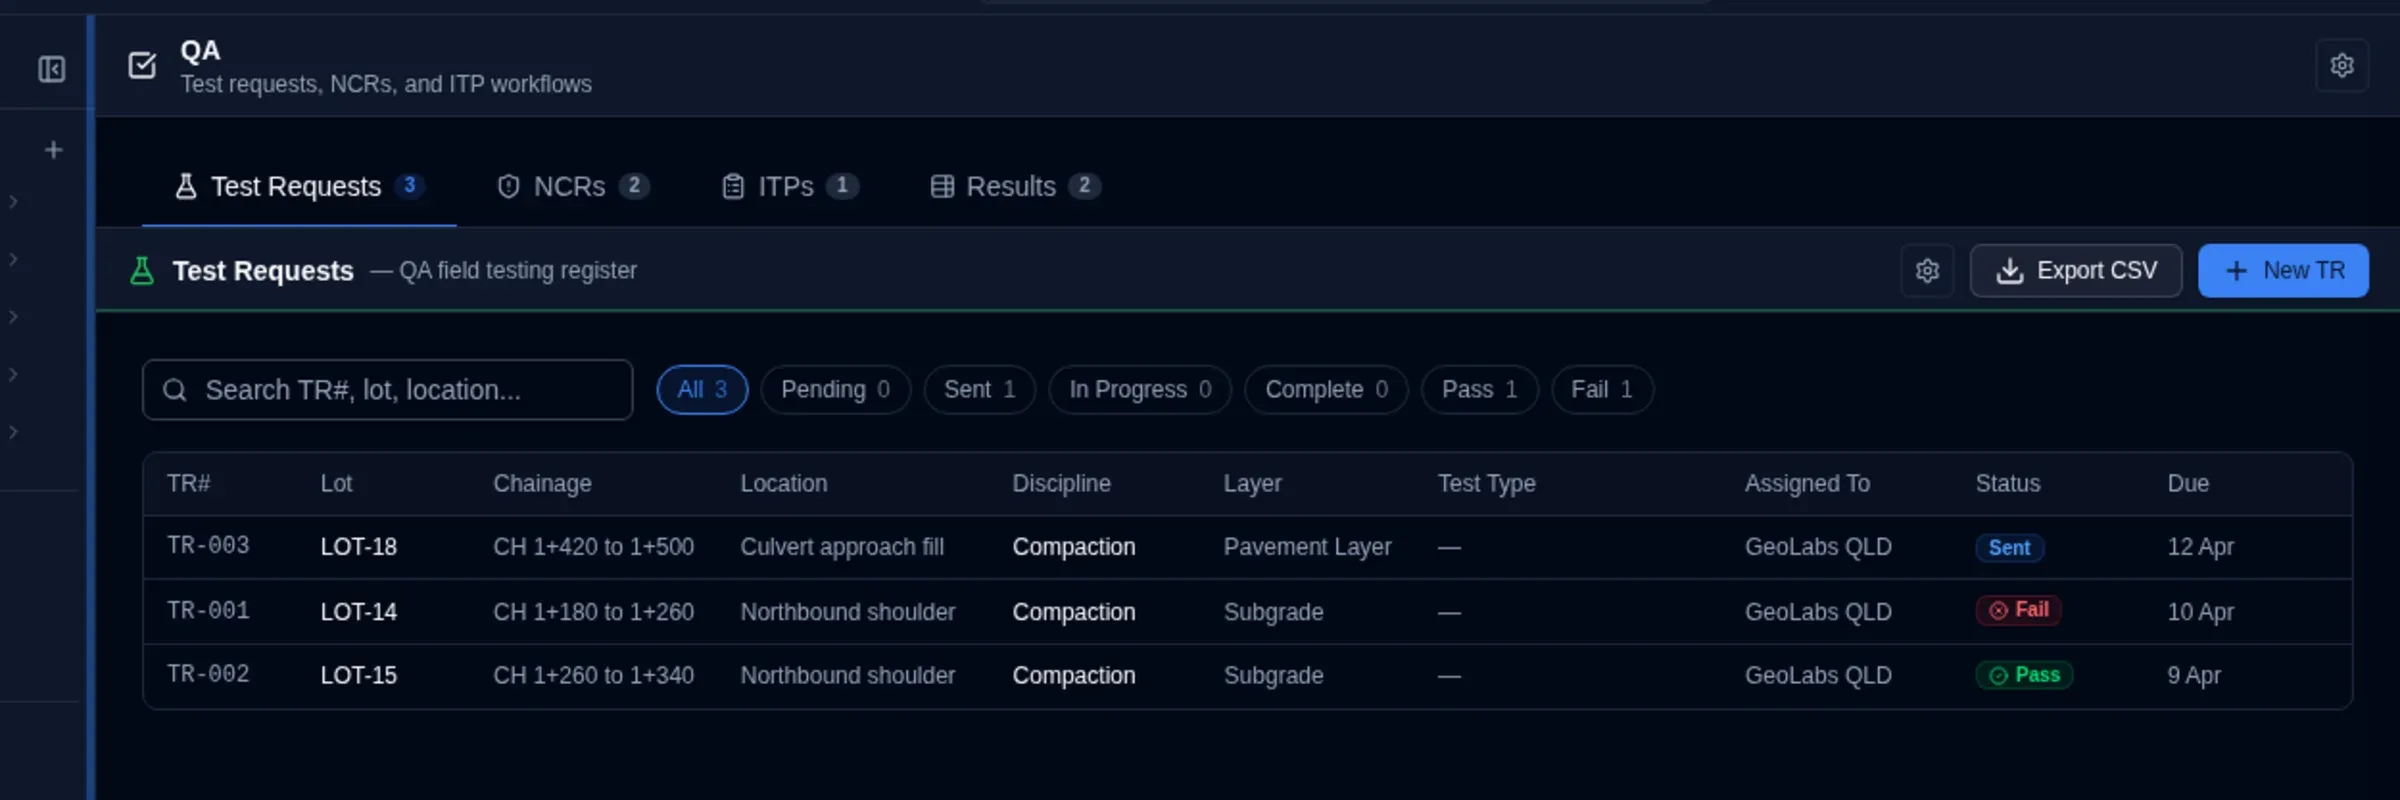Click Pavement Layer cell in TR-003 row
The width and height of the screenshot is (2400, 800).
pyautogui.click(x=1307, y=548)
